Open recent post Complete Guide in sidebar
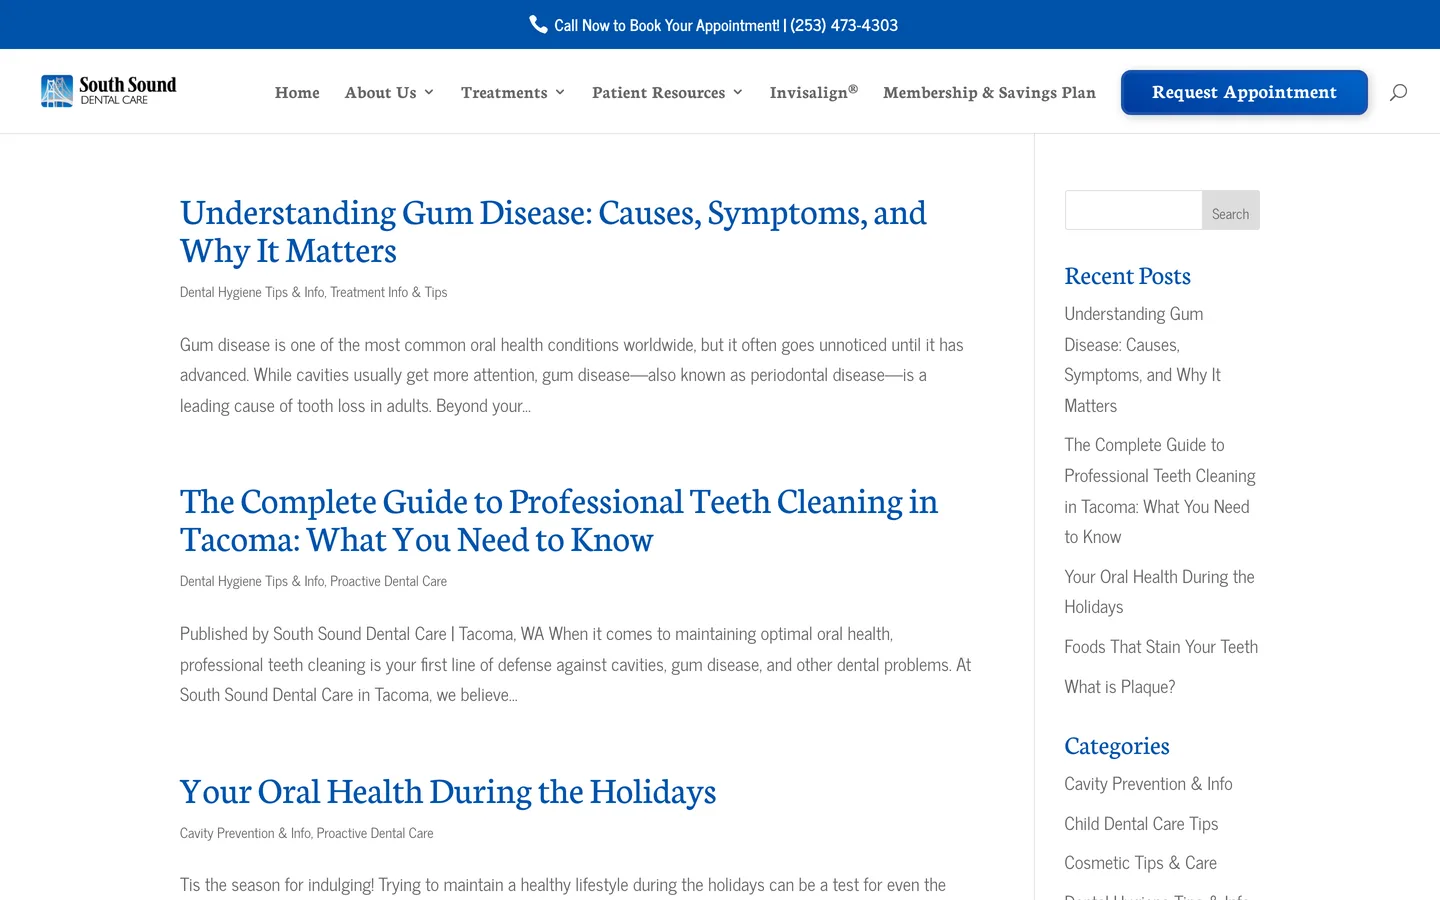This screenshot has width=1440, height=900. click(1160, 491)
